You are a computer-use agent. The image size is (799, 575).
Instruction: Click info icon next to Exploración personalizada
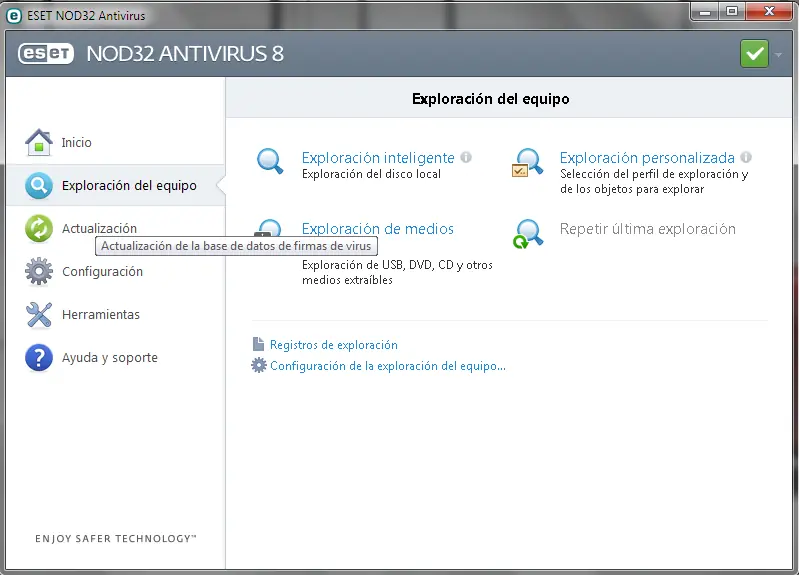tap(746, 158)
